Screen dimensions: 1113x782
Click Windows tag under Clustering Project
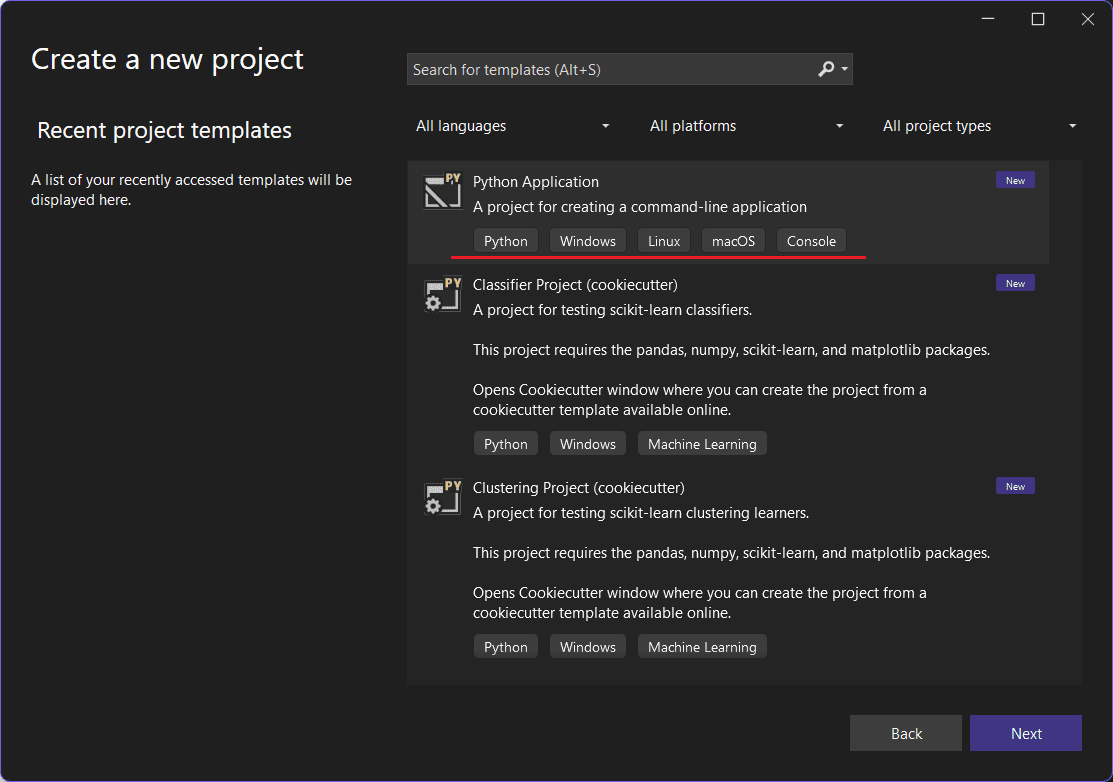click(x=588, y=647)
